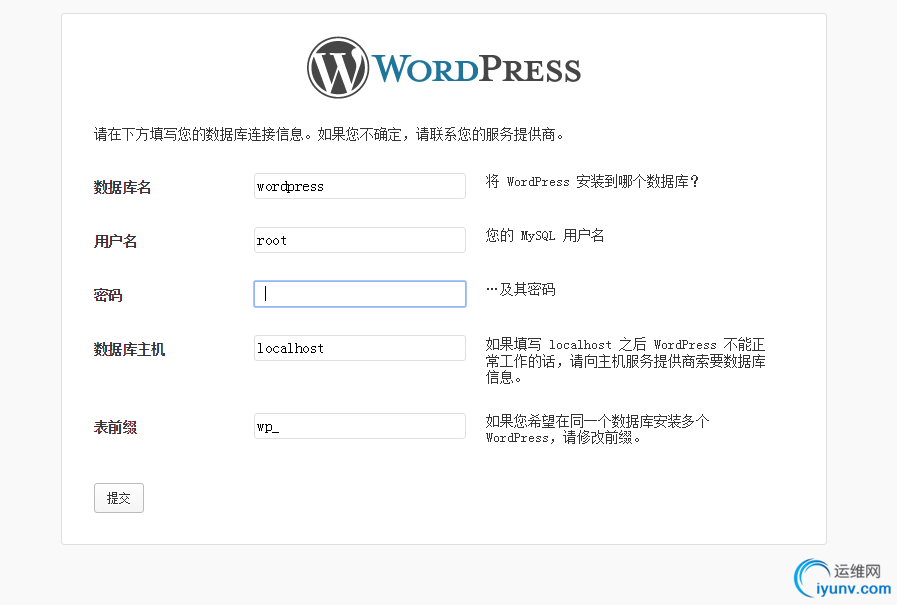Click the 数据库主机 field containing localhost

pyautogui.click(x=360, y=348)
